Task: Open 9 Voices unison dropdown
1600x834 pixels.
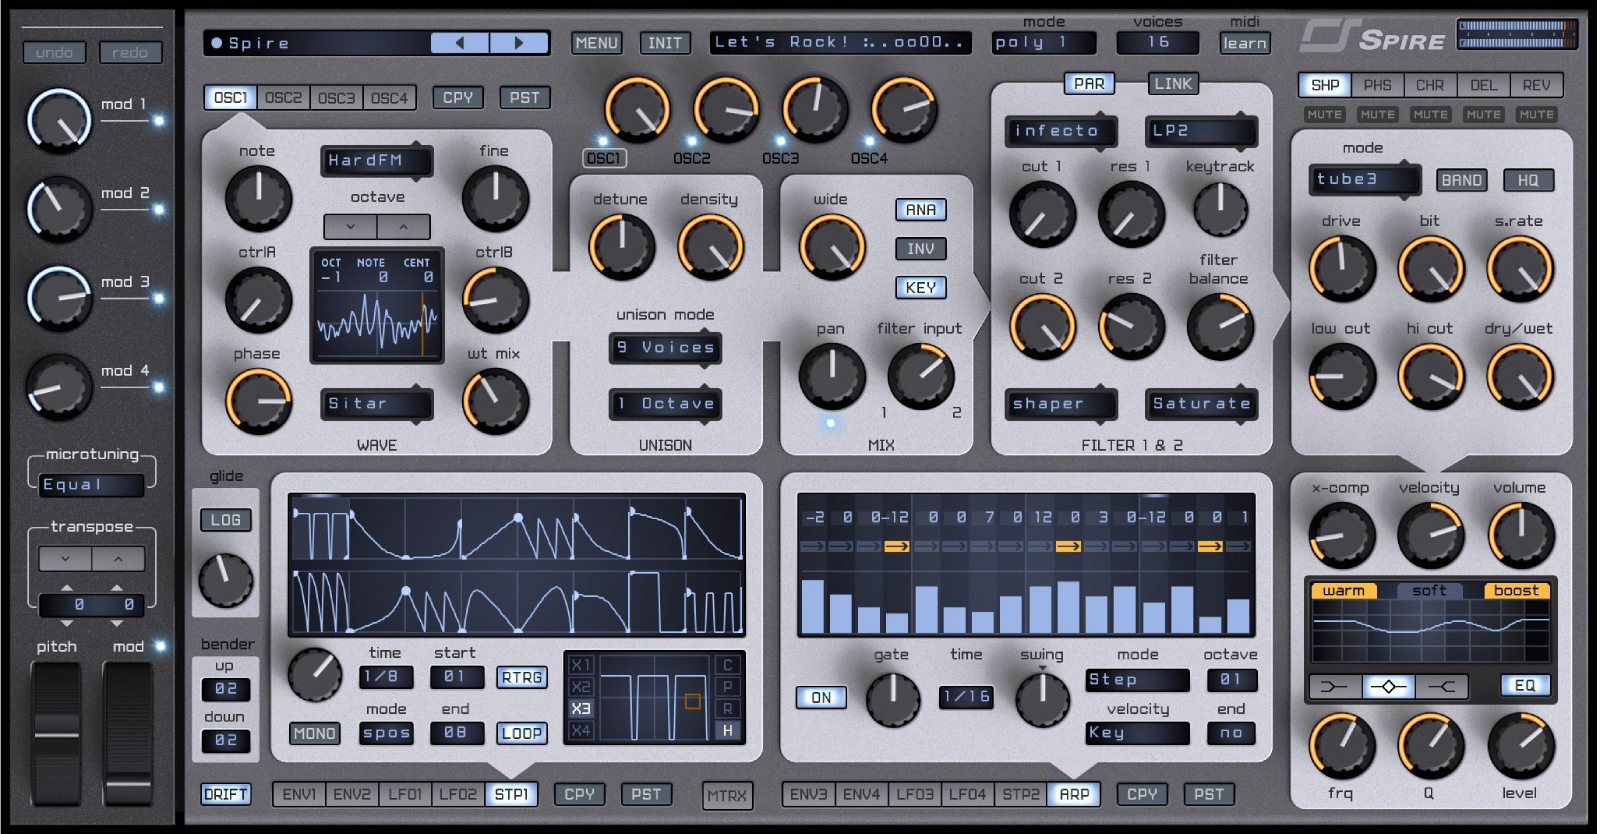Action: pos(665,348)
